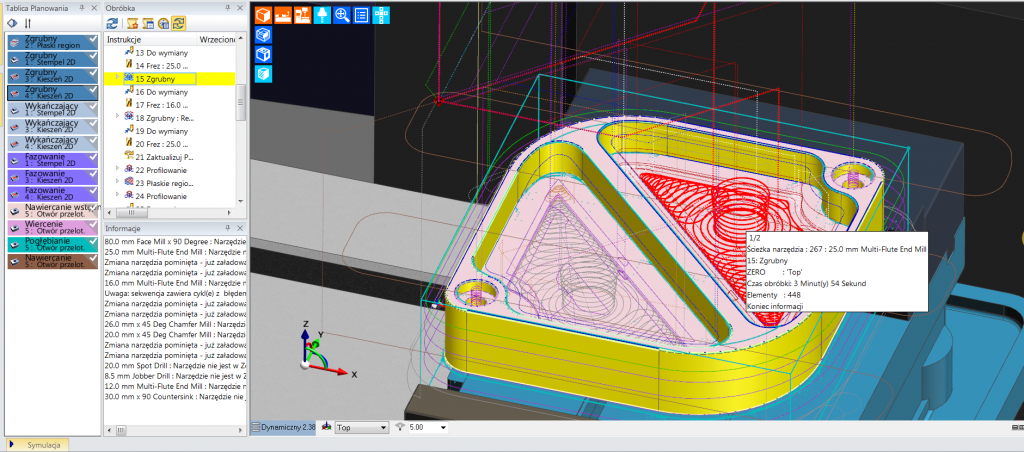Toggle checkmark on Zgrubny 2: Płaski region
Screen dimensions: 1024x452
pyautogui.click(x=92, y=39)
